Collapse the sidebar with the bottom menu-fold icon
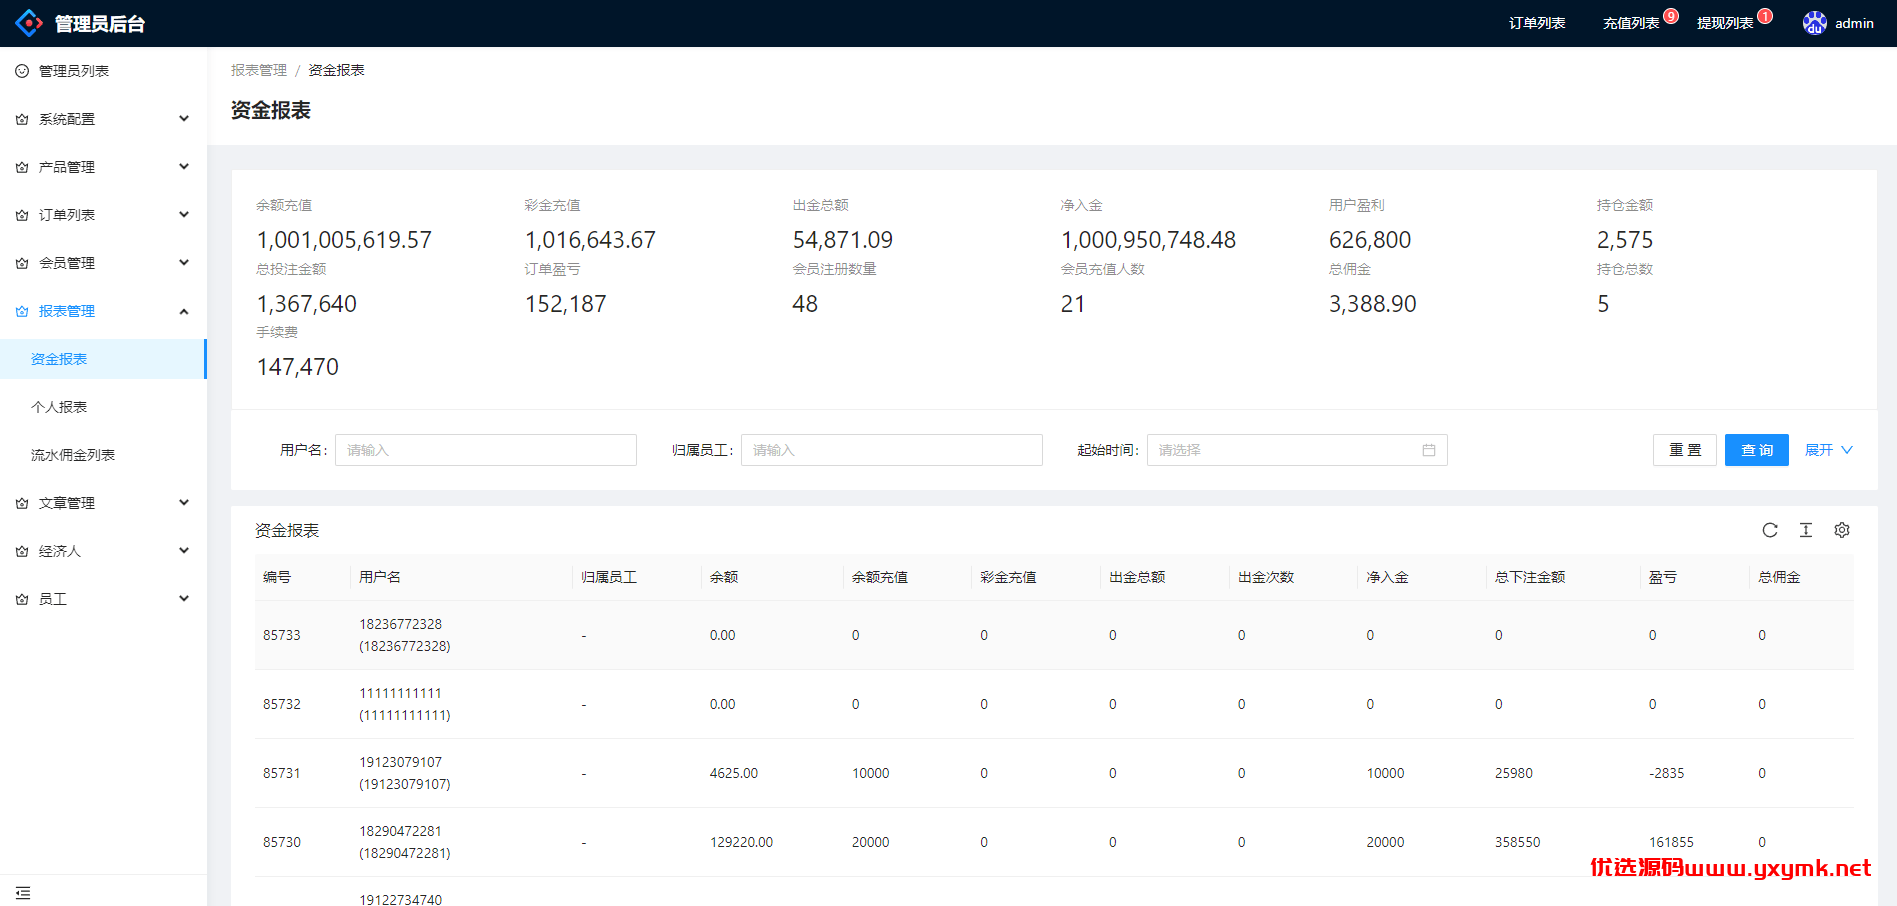The image size is (1897, 906). [23, 892]
